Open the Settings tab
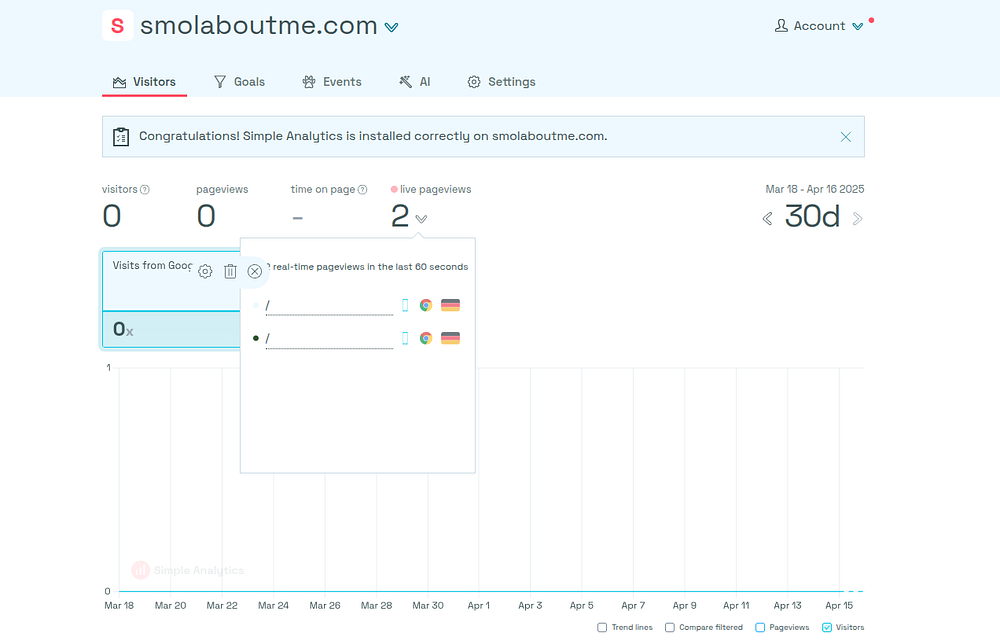Screen dimensions: 1000x641 501,82
